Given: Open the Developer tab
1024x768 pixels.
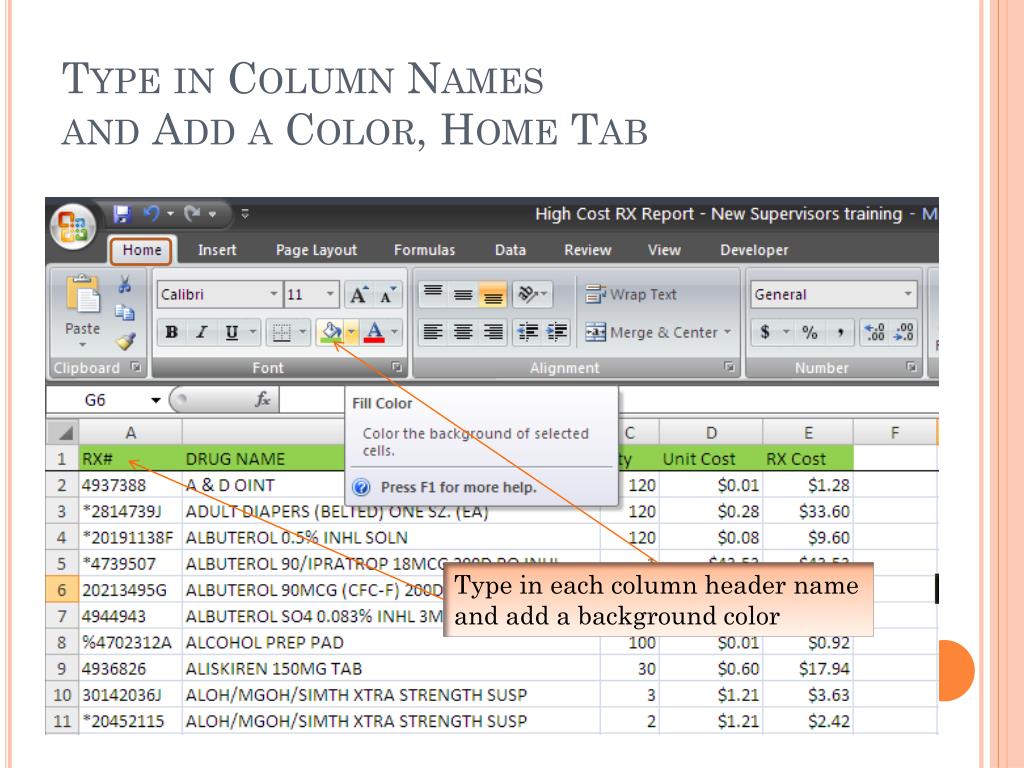Looking at the screenshot, I should point(754,250).
